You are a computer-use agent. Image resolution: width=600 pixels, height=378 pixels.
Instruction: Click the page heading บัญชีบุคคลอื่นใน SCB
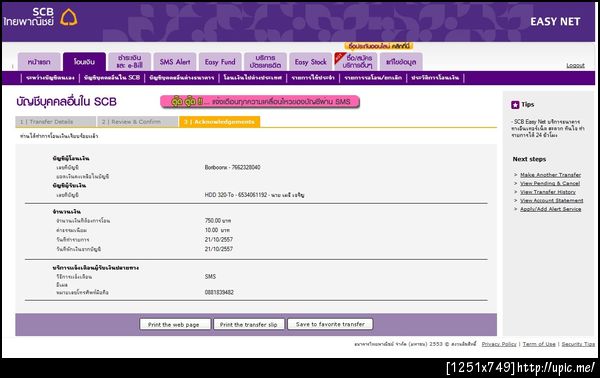pos(66,102)
